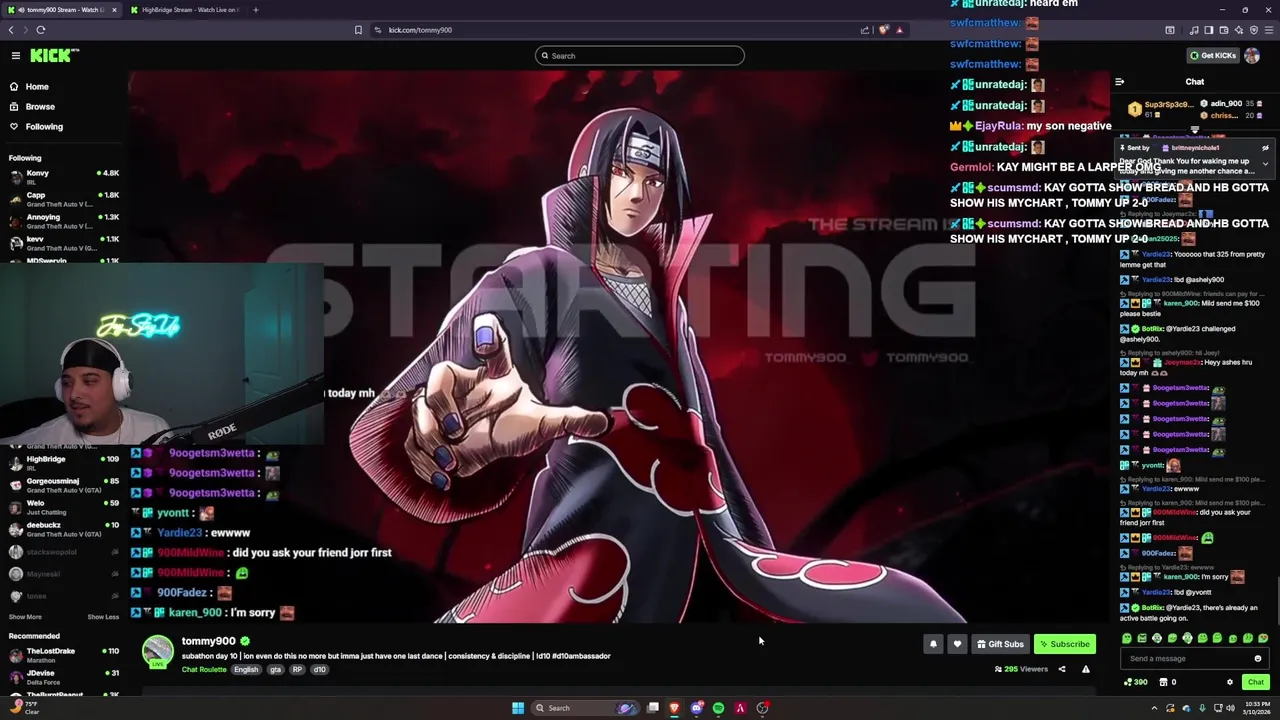Image resolution: width=1280 pixels, height=720 pixels.
Task: Open Spotify from taskbar
Action: [718, 708]
